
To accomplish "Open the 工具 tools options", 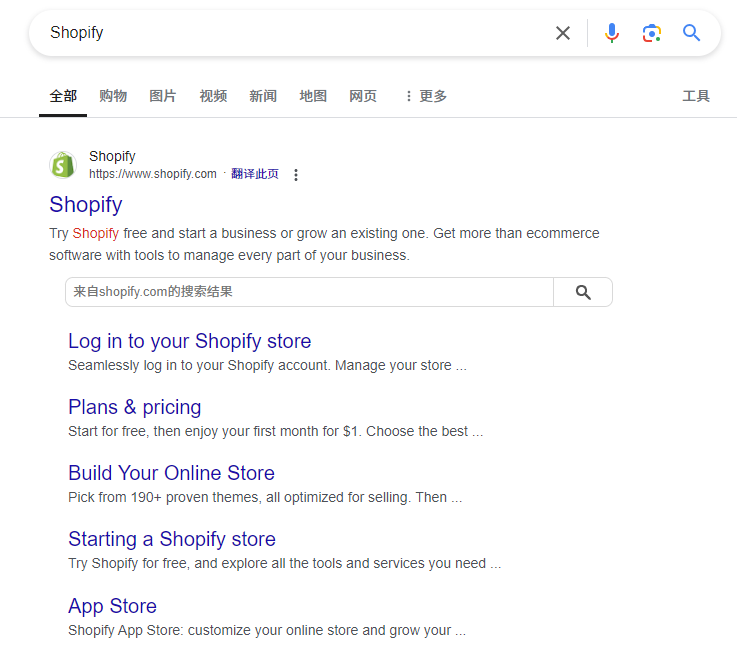I will [x=696, y=96].
